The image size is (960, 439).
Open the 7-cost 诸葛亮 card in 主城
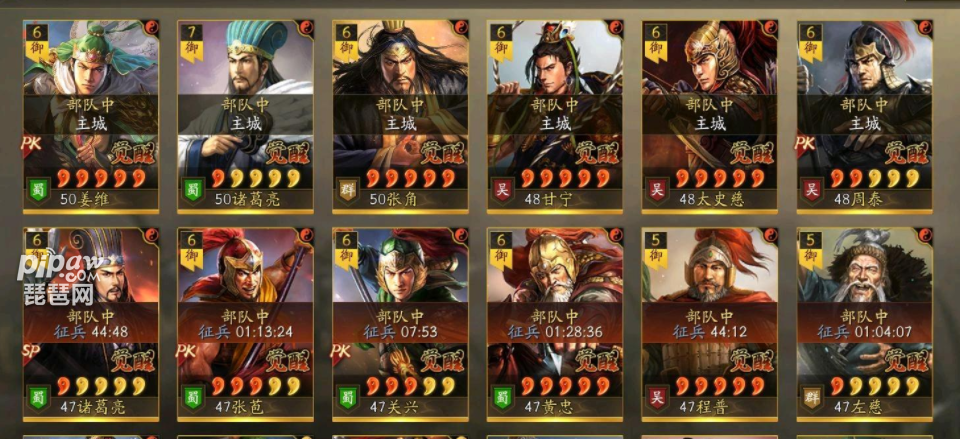(246, 116)
